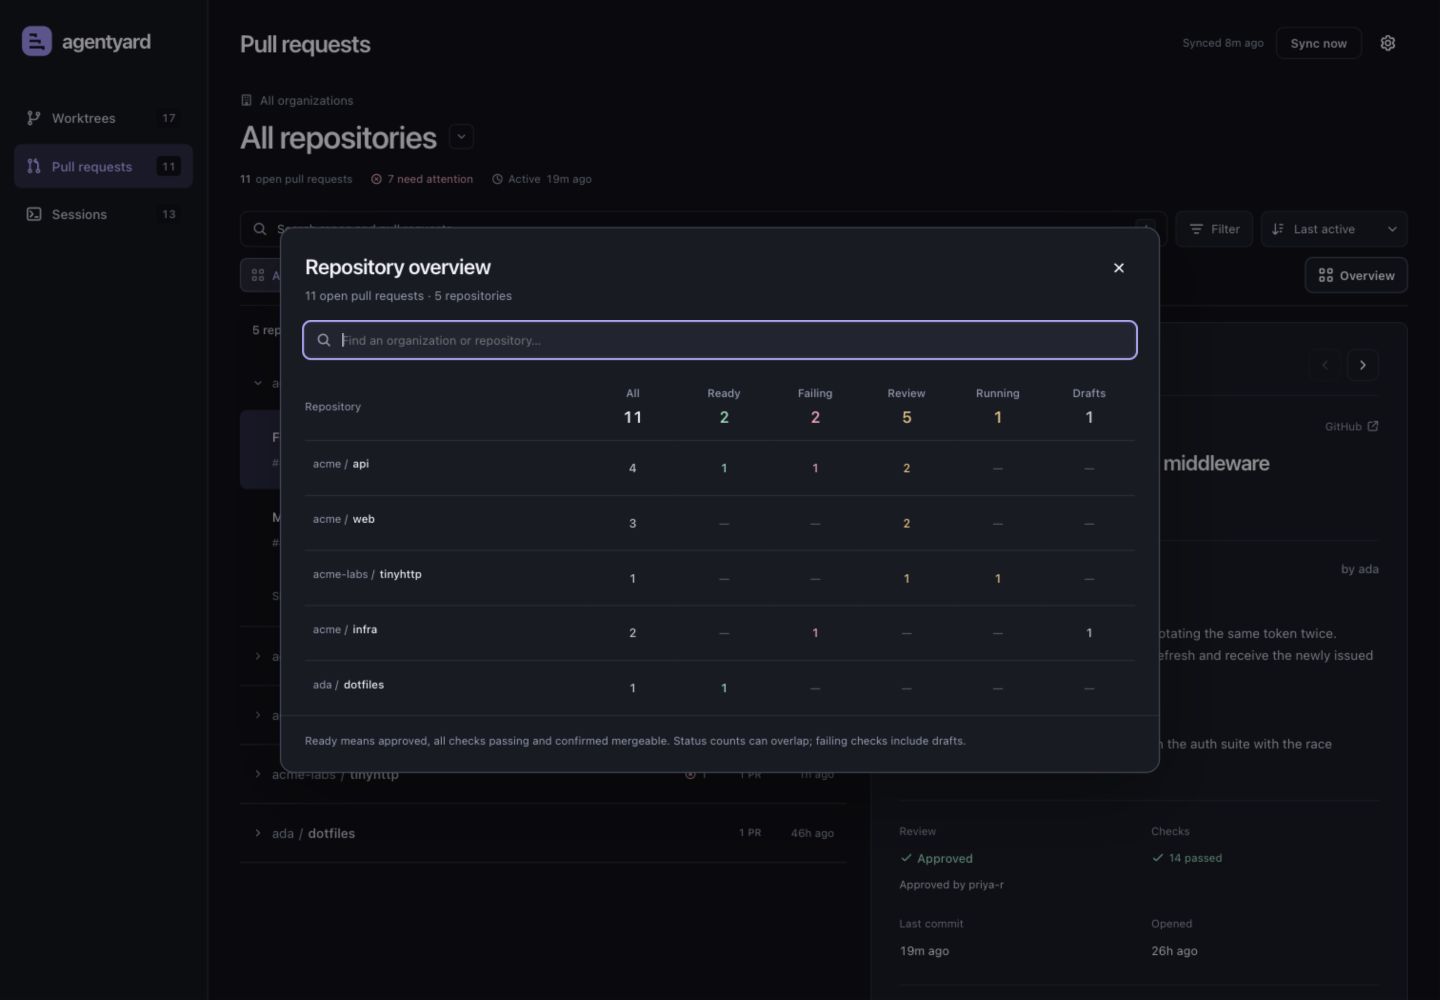Click the 14 passed checks status
Viewport: 1440px width, 1000px height.
point(1187,858)
